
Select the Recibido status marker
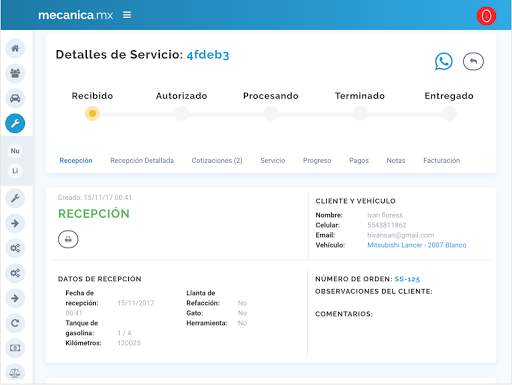tap(92, 114)
